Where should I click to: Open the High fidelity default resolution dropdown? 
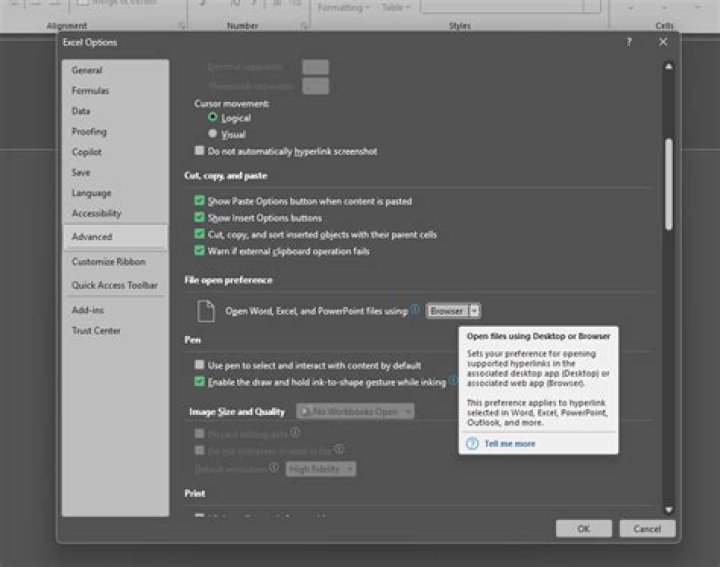pyautogui.click(x=321, y=469)
